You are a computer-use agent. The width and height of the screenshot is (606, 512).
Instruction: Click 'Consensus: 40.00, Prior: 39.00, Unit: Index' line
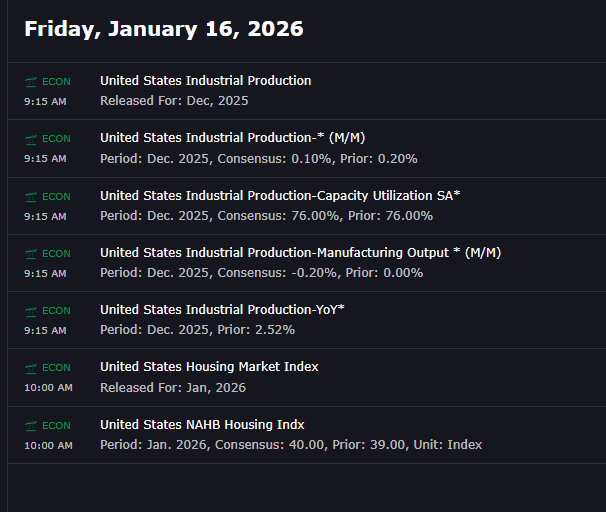click(291, 445)
